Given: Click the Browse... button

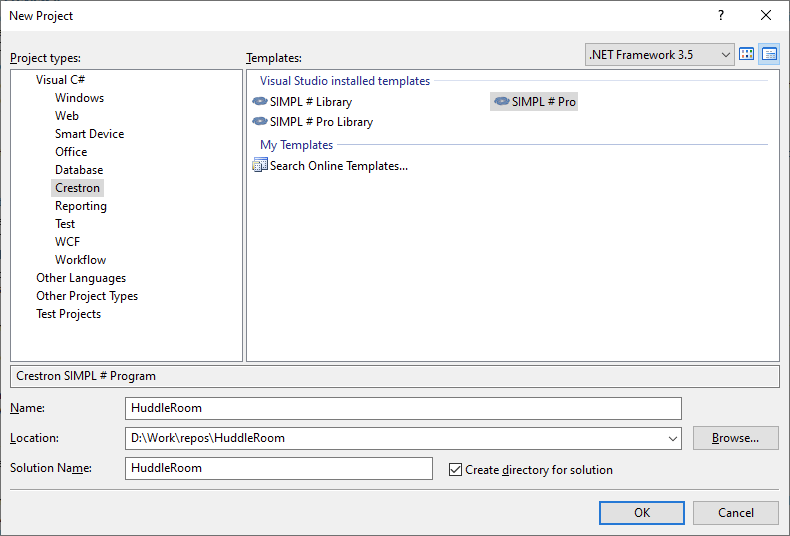Looking at the screenshot, I should [735, 438].
